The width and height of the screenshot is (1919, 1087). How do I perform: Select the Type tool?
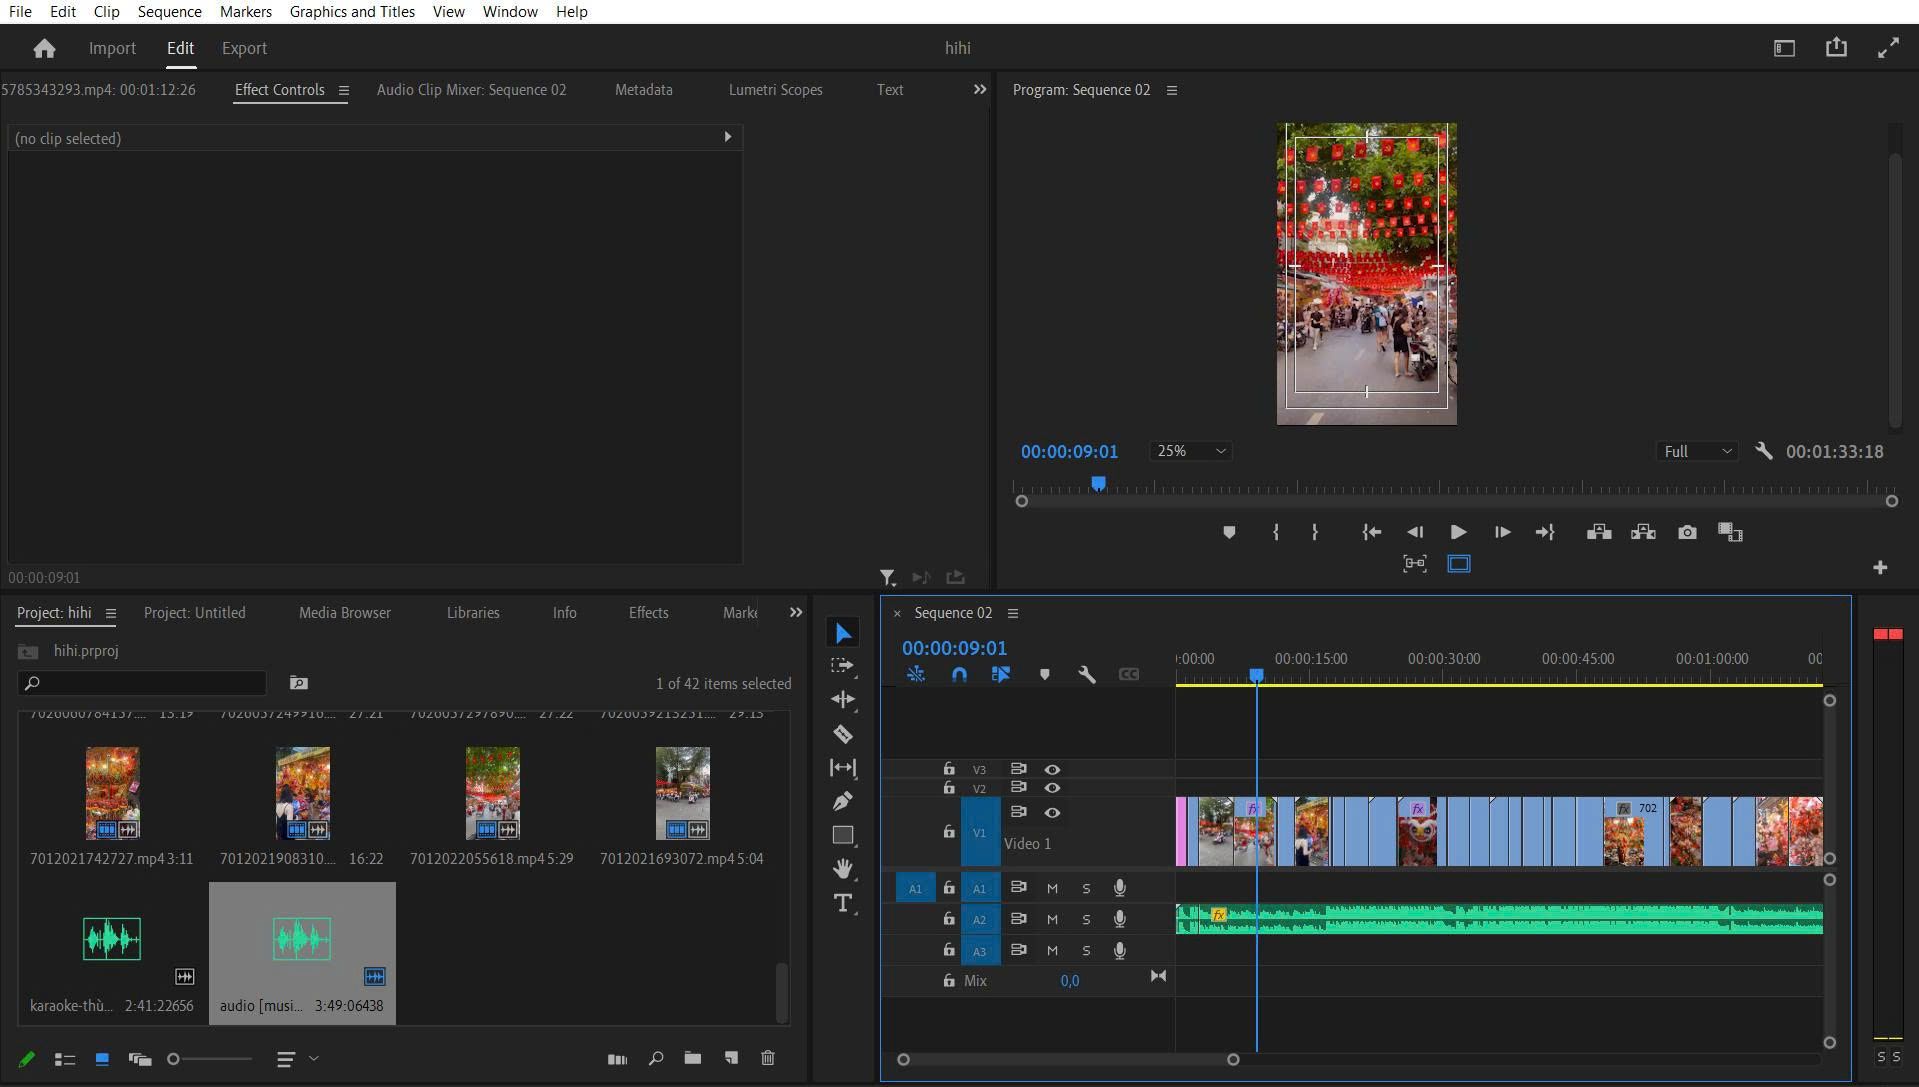[843, 903]
